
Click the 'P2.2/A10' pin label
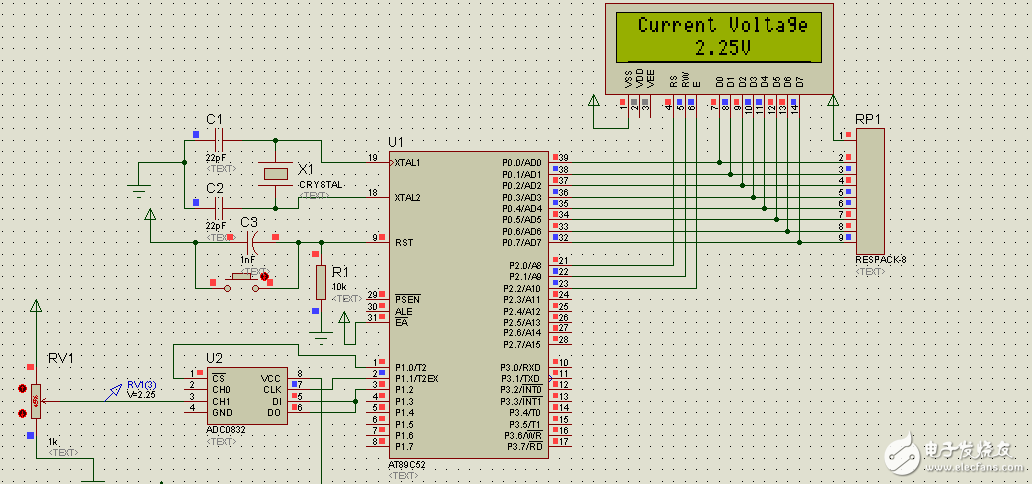tap(523, 288)
